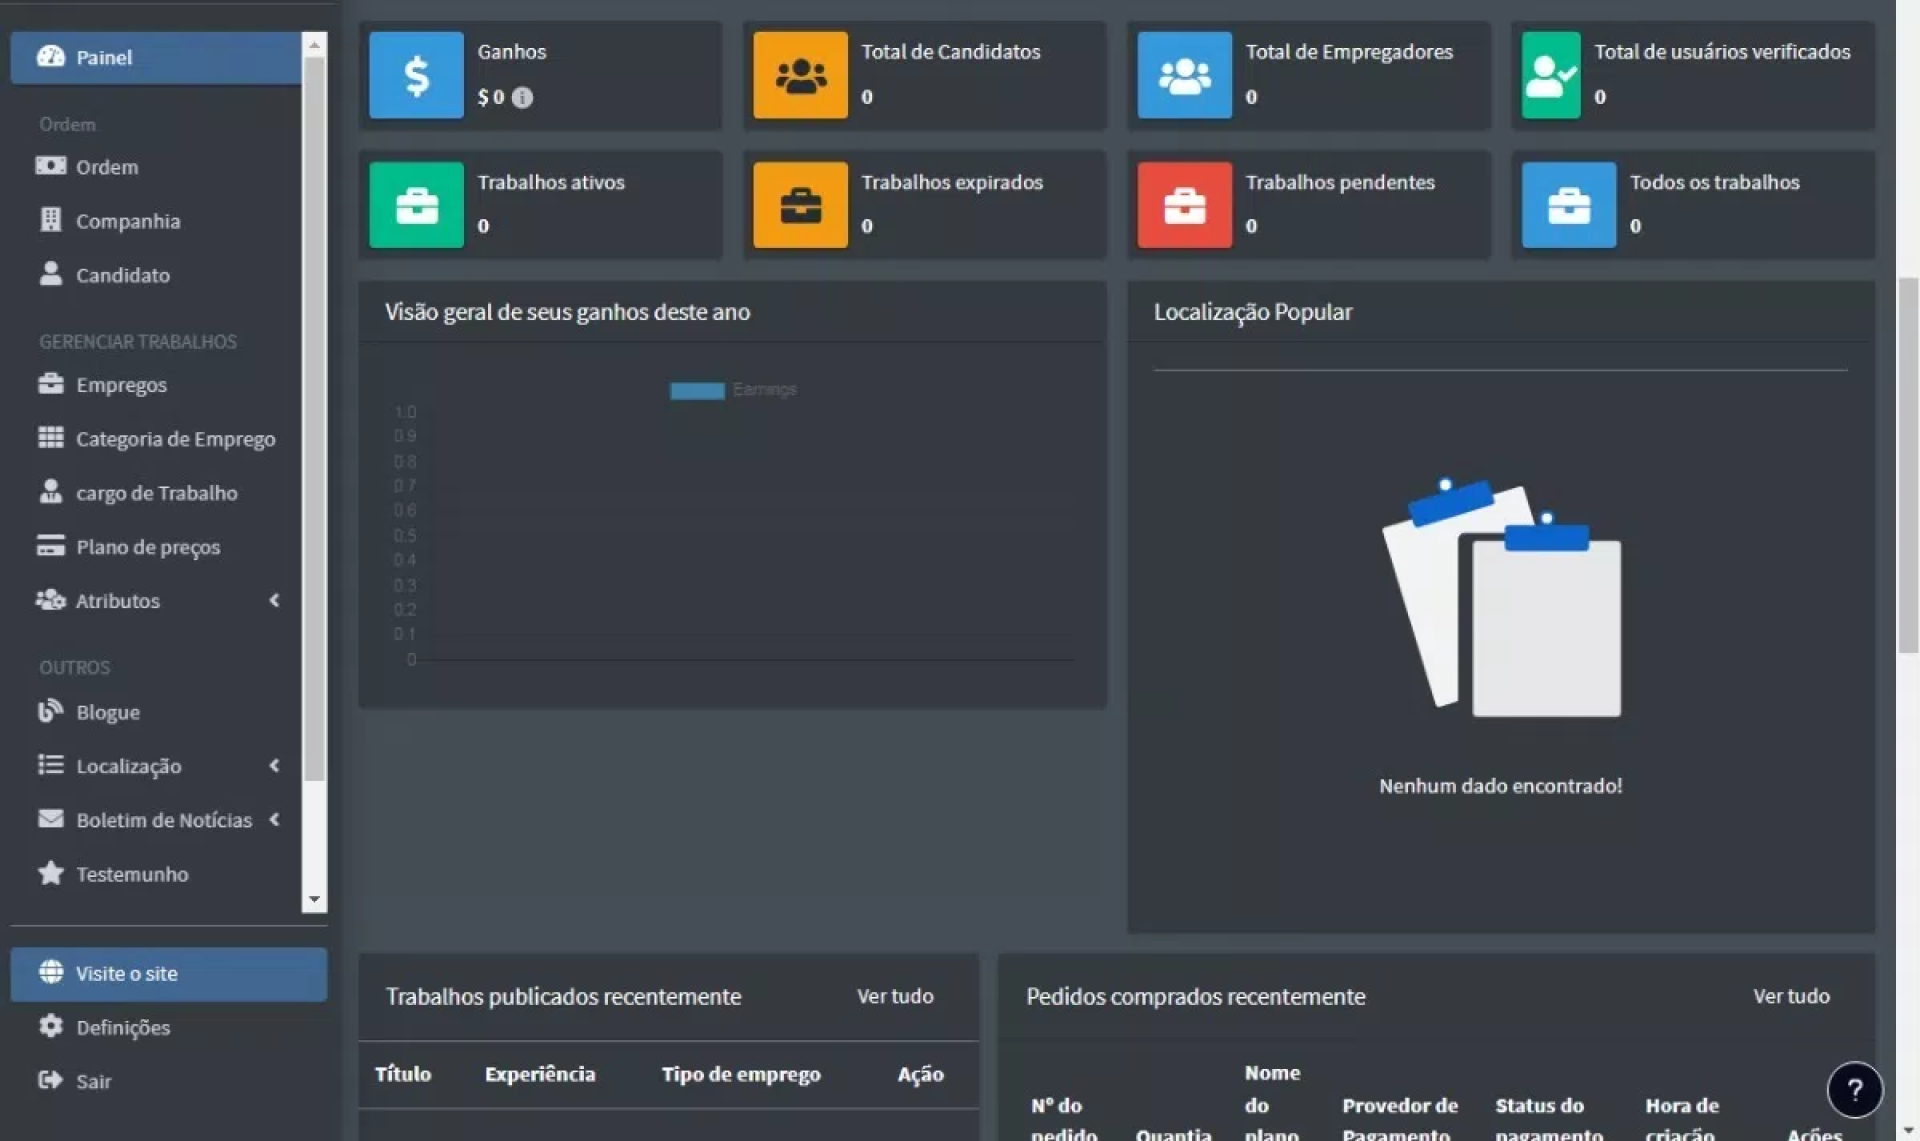1920x1141 pixels.
Task: Click the help question mark button
Action: point(1854,1089)
